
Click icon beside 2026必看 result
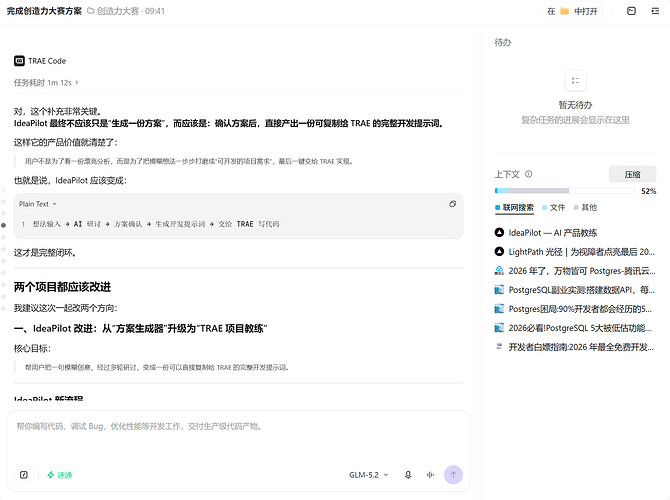pos(499,328)
